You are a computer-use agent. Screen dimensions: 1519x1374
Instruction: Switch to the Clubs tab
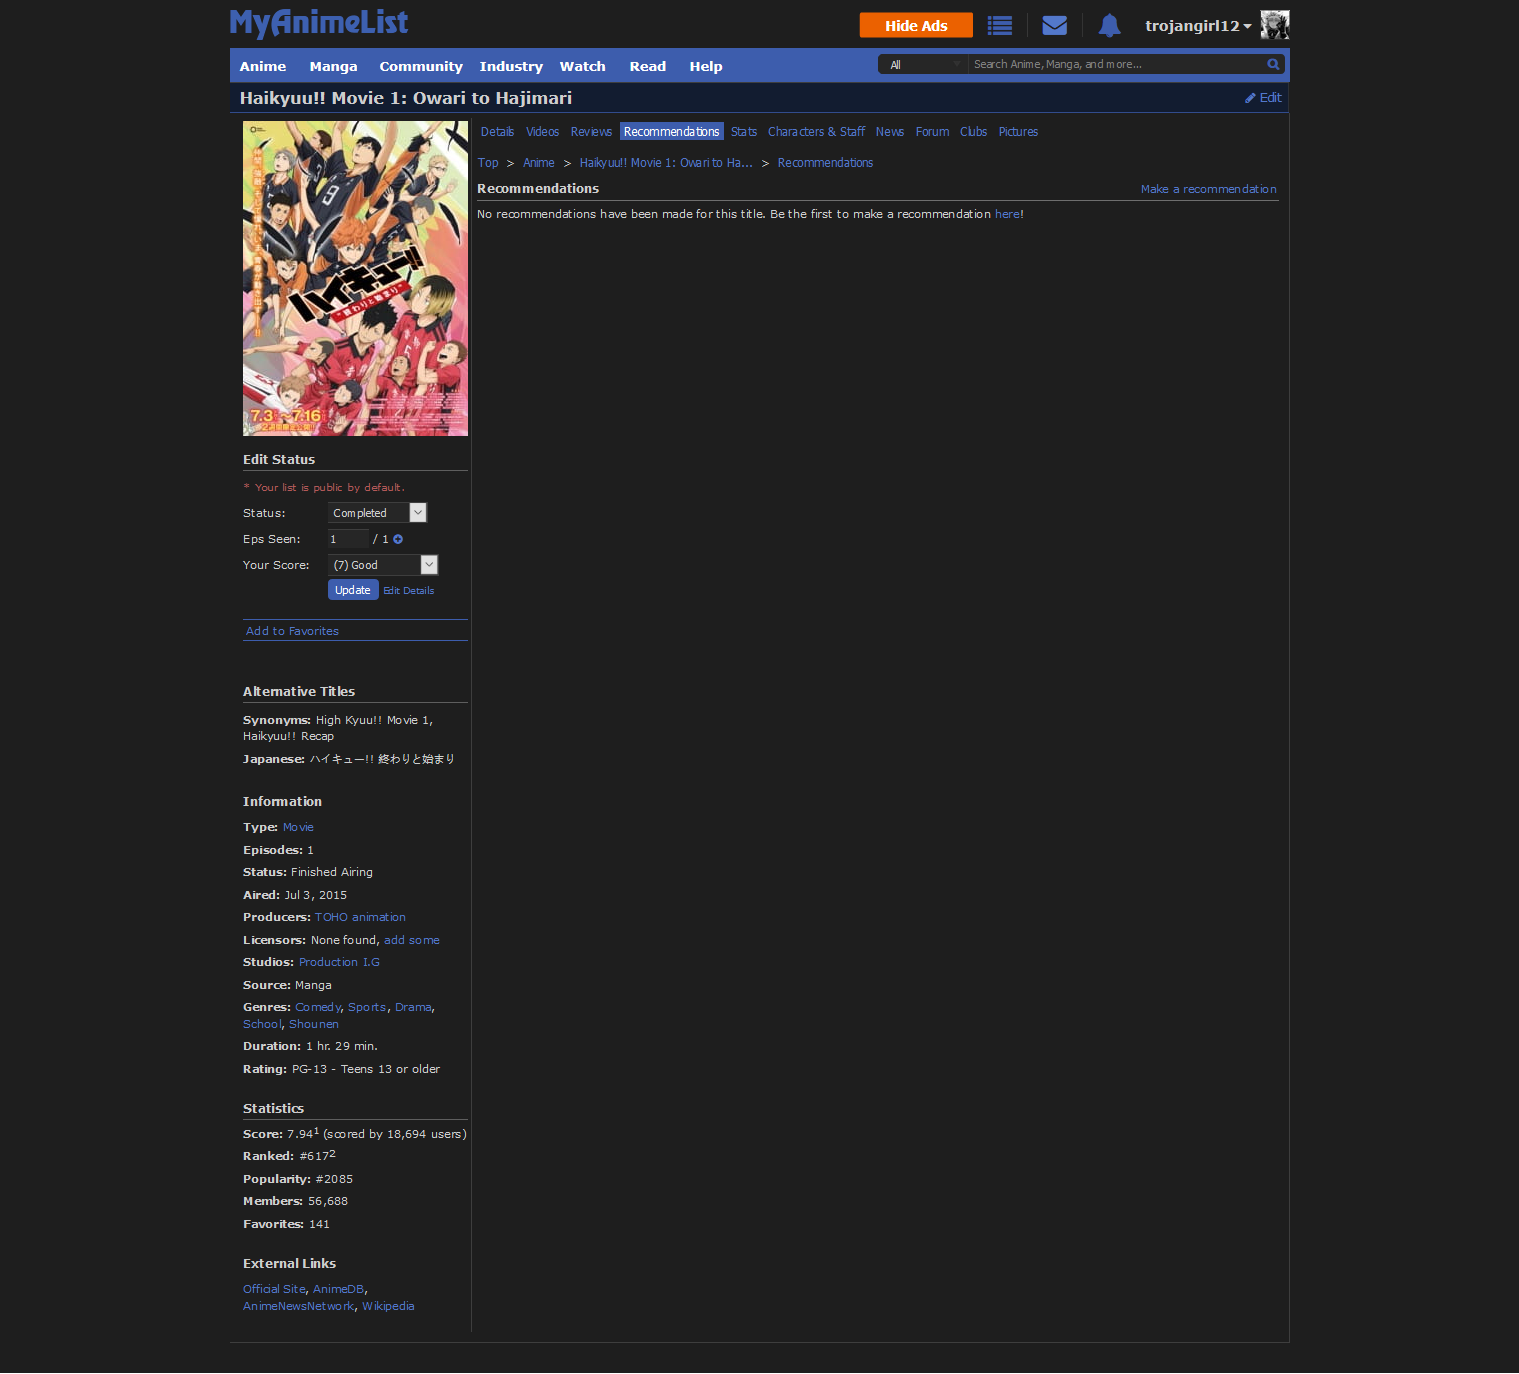[973, 132]
